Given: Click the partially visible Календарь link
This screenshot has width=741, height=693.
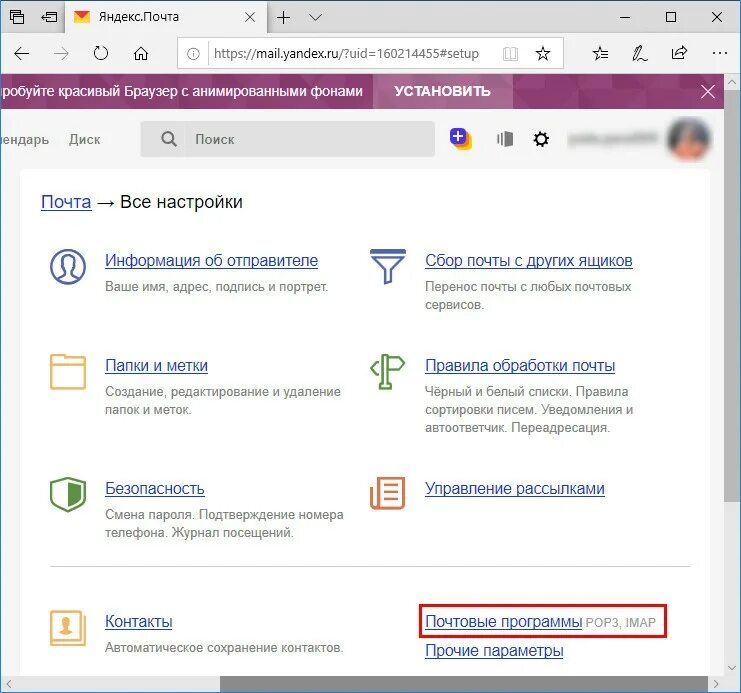Looking at the screenshot, I should [x=25, y=139].
